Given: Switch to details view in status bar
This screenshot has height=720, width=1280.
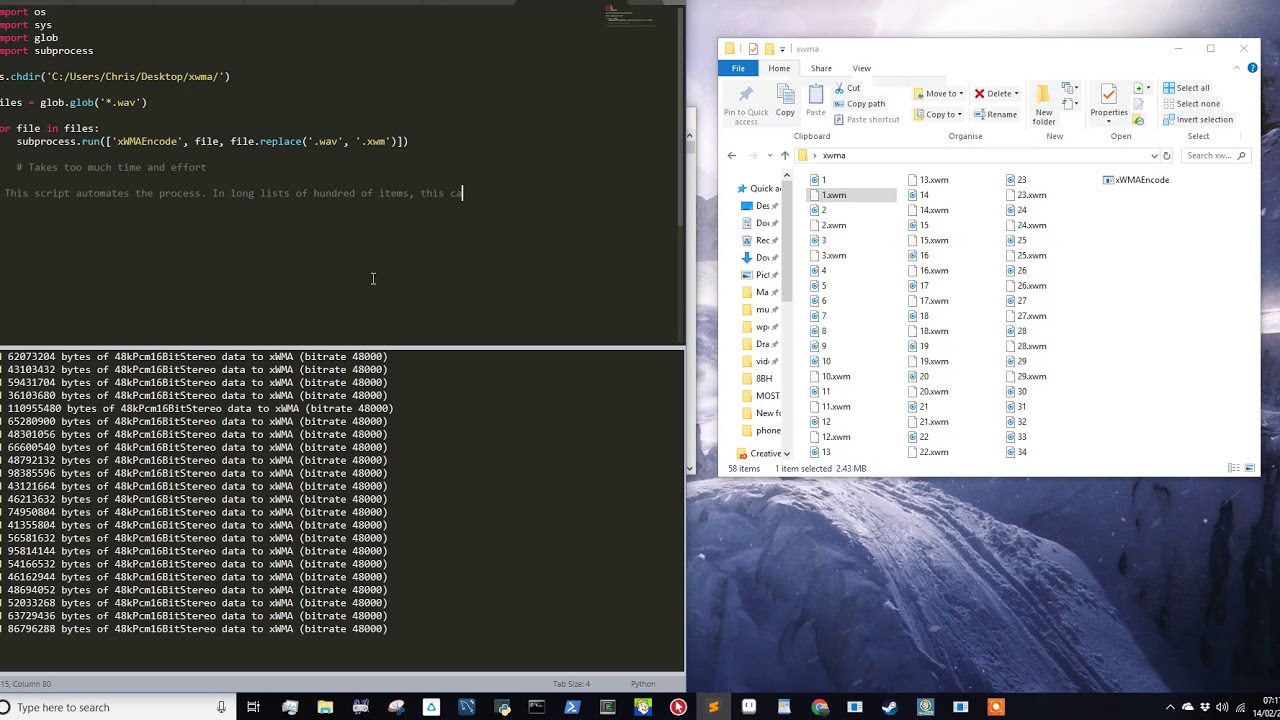Looking at the screenshot, I should point(1234,468).
